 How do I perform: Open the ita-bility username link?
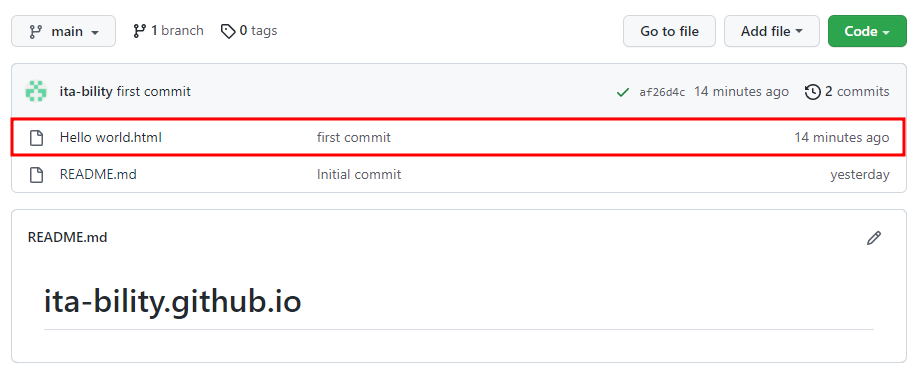click(x=86, y=92)
